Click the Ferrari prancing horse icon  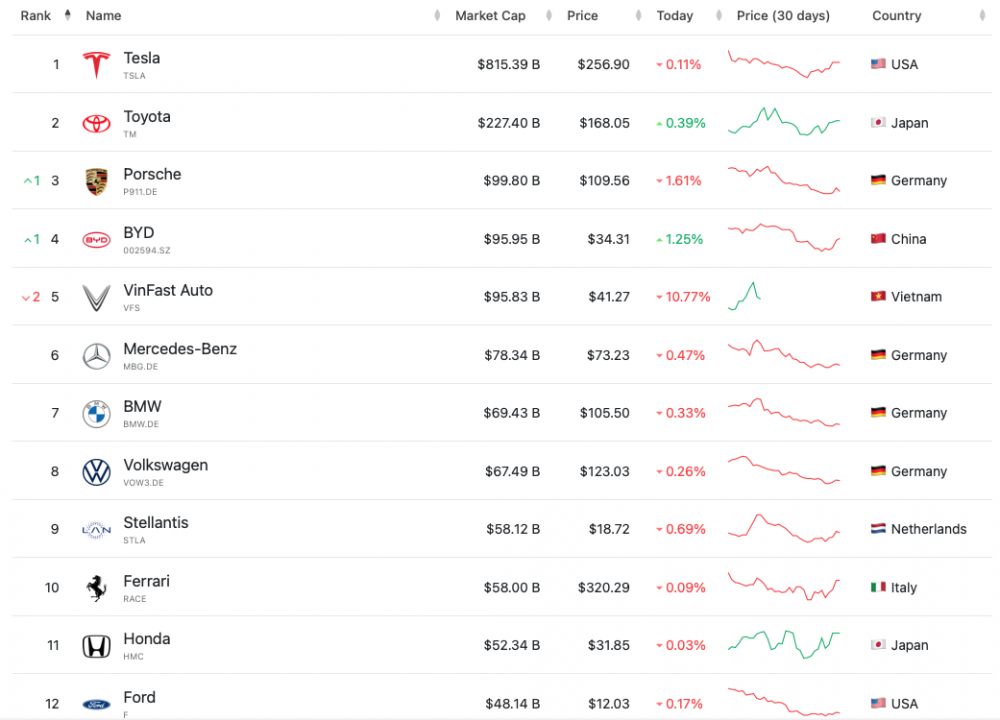pos(96,588)
